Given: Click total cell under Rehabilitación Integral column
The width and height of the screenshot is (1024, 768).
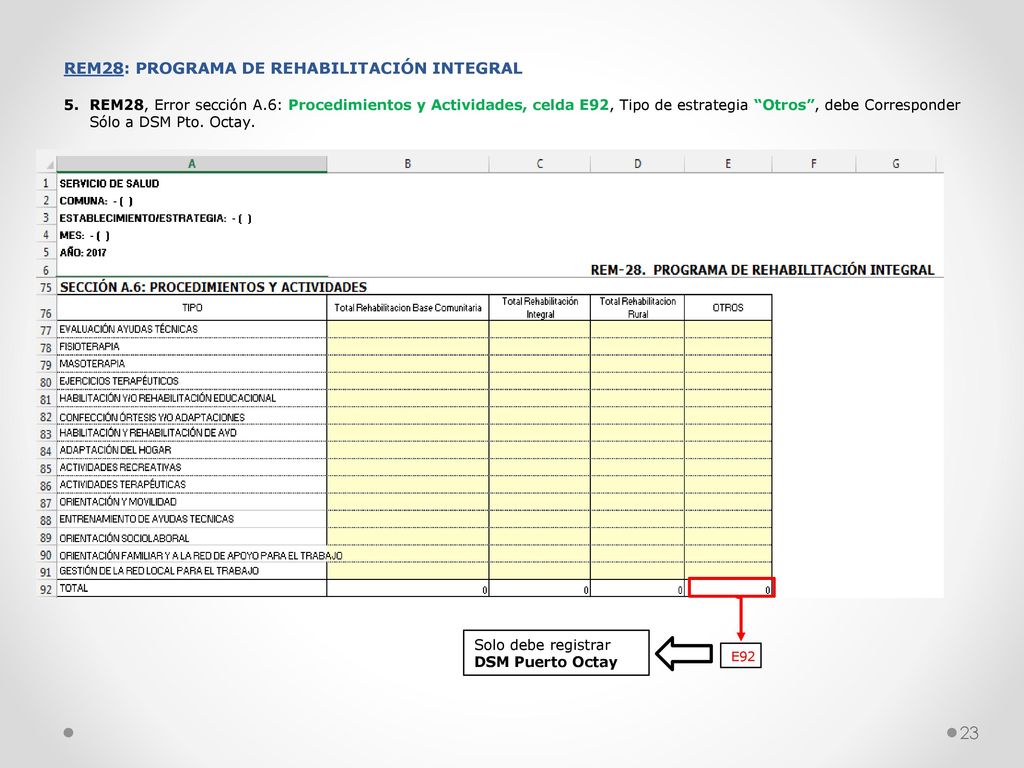Looking at the screenshot, I should [x=539, y=588].
